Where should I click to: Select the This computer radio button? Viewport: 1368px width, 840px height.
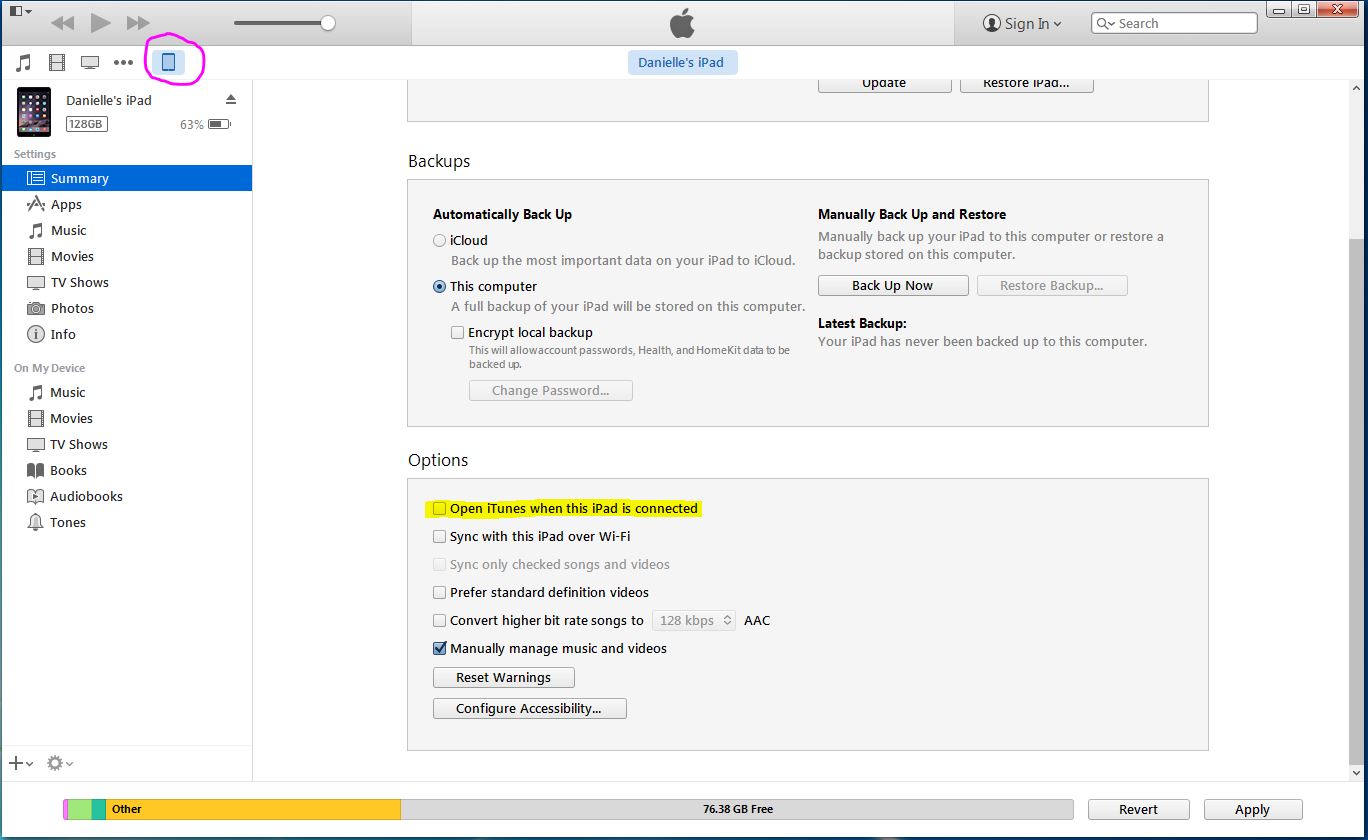pyautogui.click(x=439, y=286)
